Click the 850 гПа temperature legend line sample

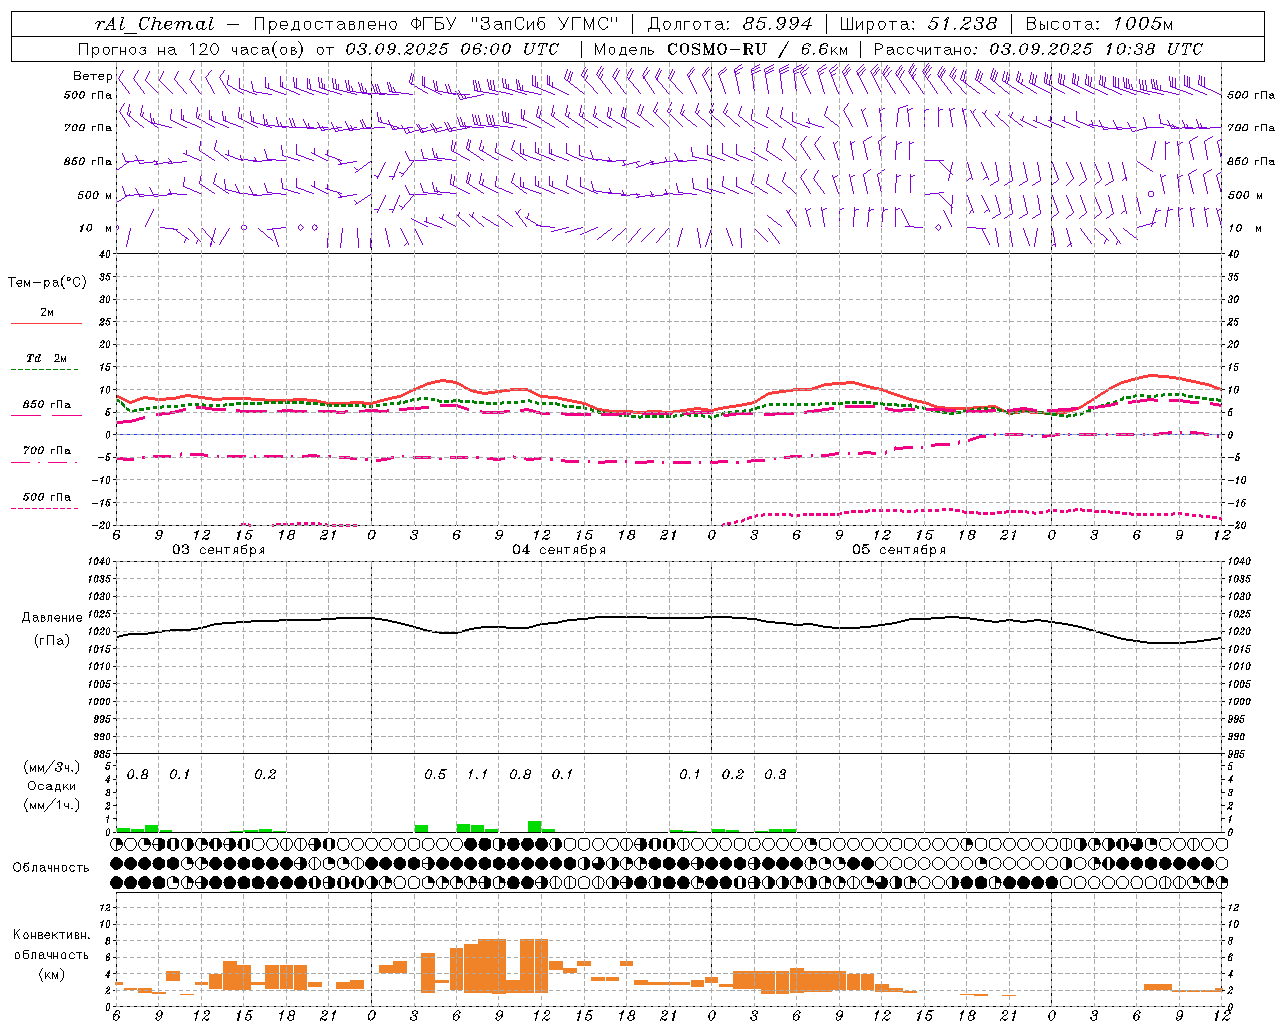(x=44, y=415)
